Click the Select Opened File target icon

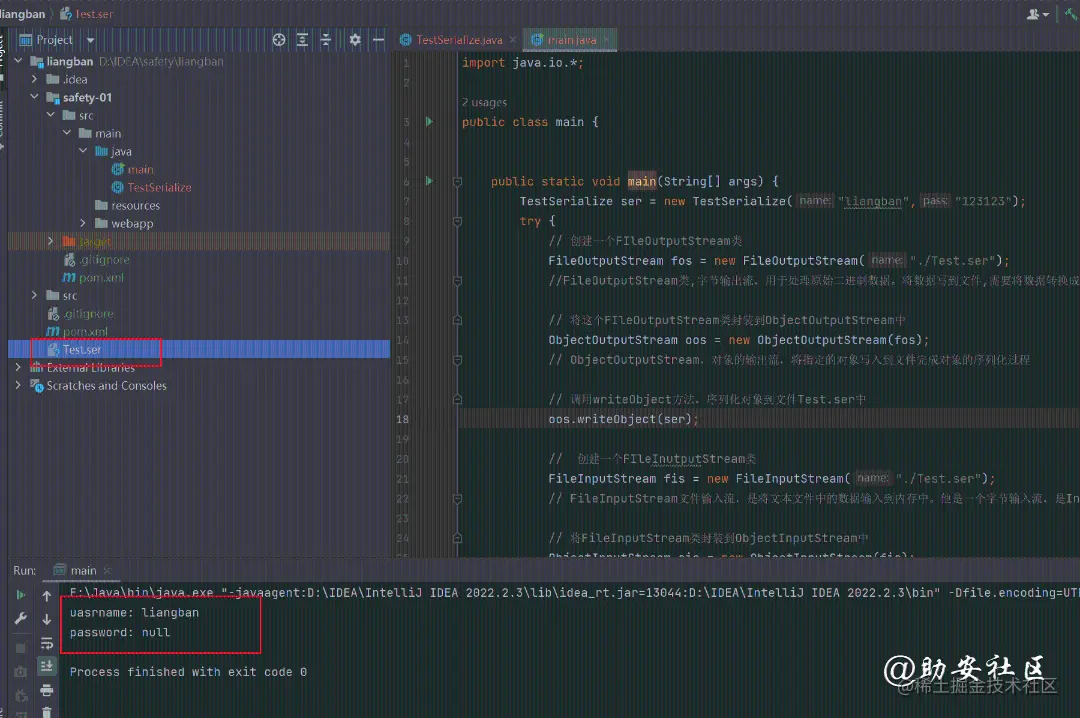pos(279,40)
